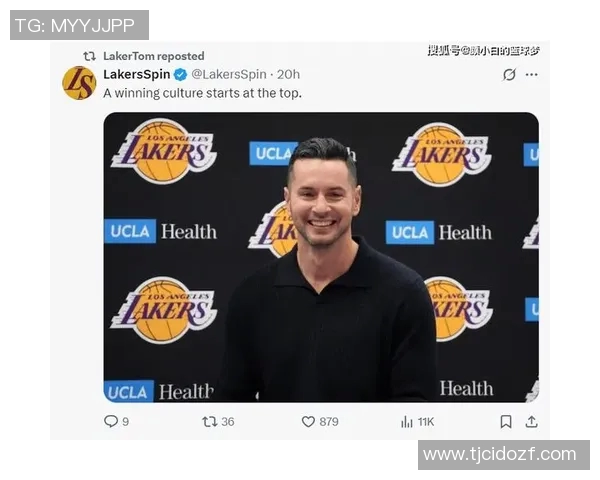This screenshot has height=480, width=600.
Task: Click the 879 likes count
Action: pos(329,422)
